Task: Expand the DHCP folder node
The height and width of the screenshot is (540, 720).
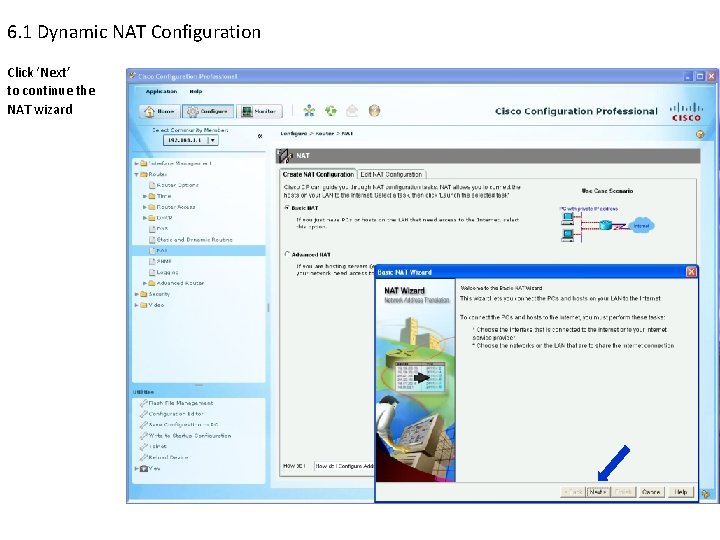Action: click(x=145, y=218)
